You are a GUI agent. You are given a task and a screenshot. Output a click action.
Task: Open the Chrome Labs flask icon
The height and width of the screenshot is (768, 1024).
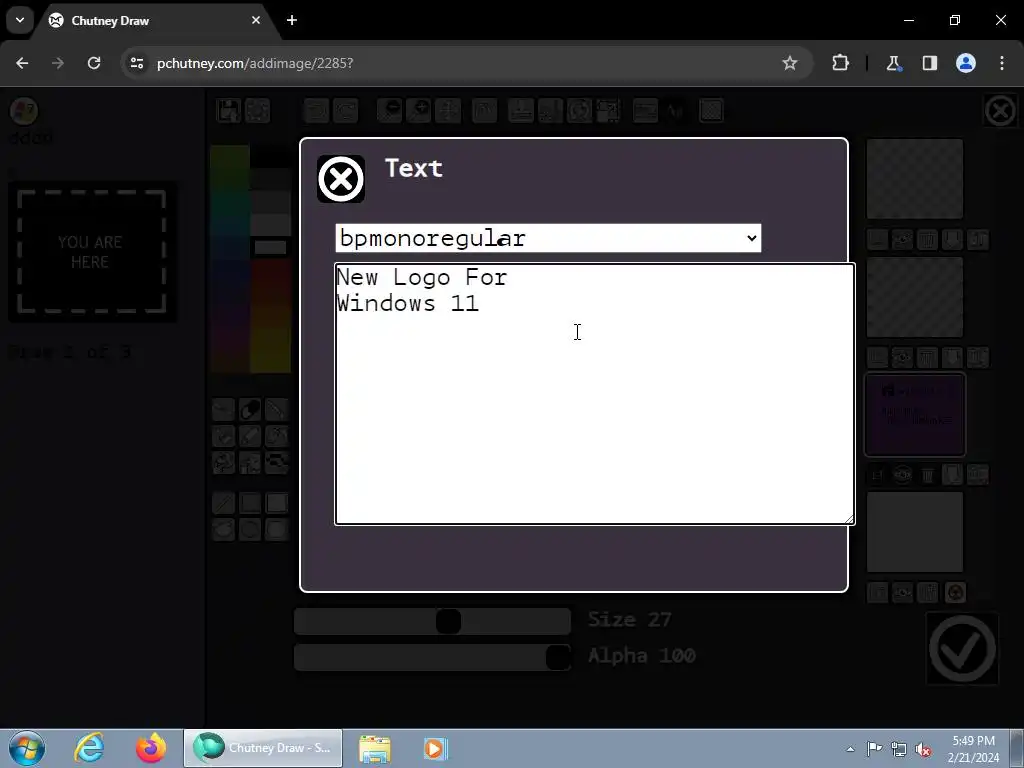point(893,63)
